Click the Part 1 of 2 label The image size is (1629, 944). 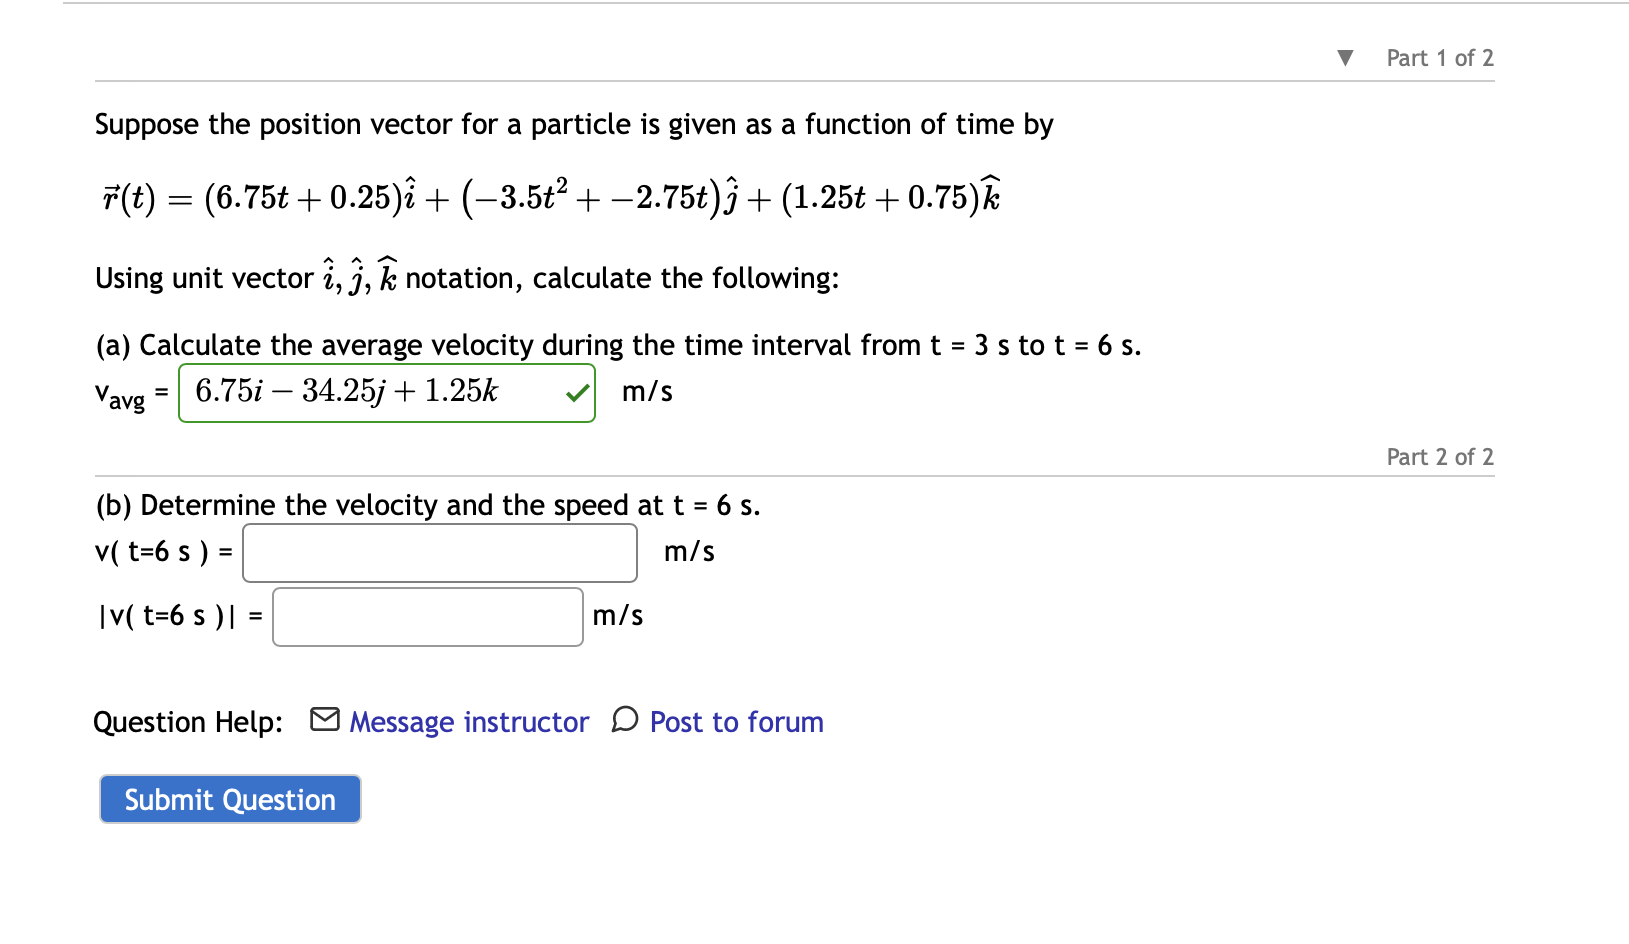pos(1439,57)
